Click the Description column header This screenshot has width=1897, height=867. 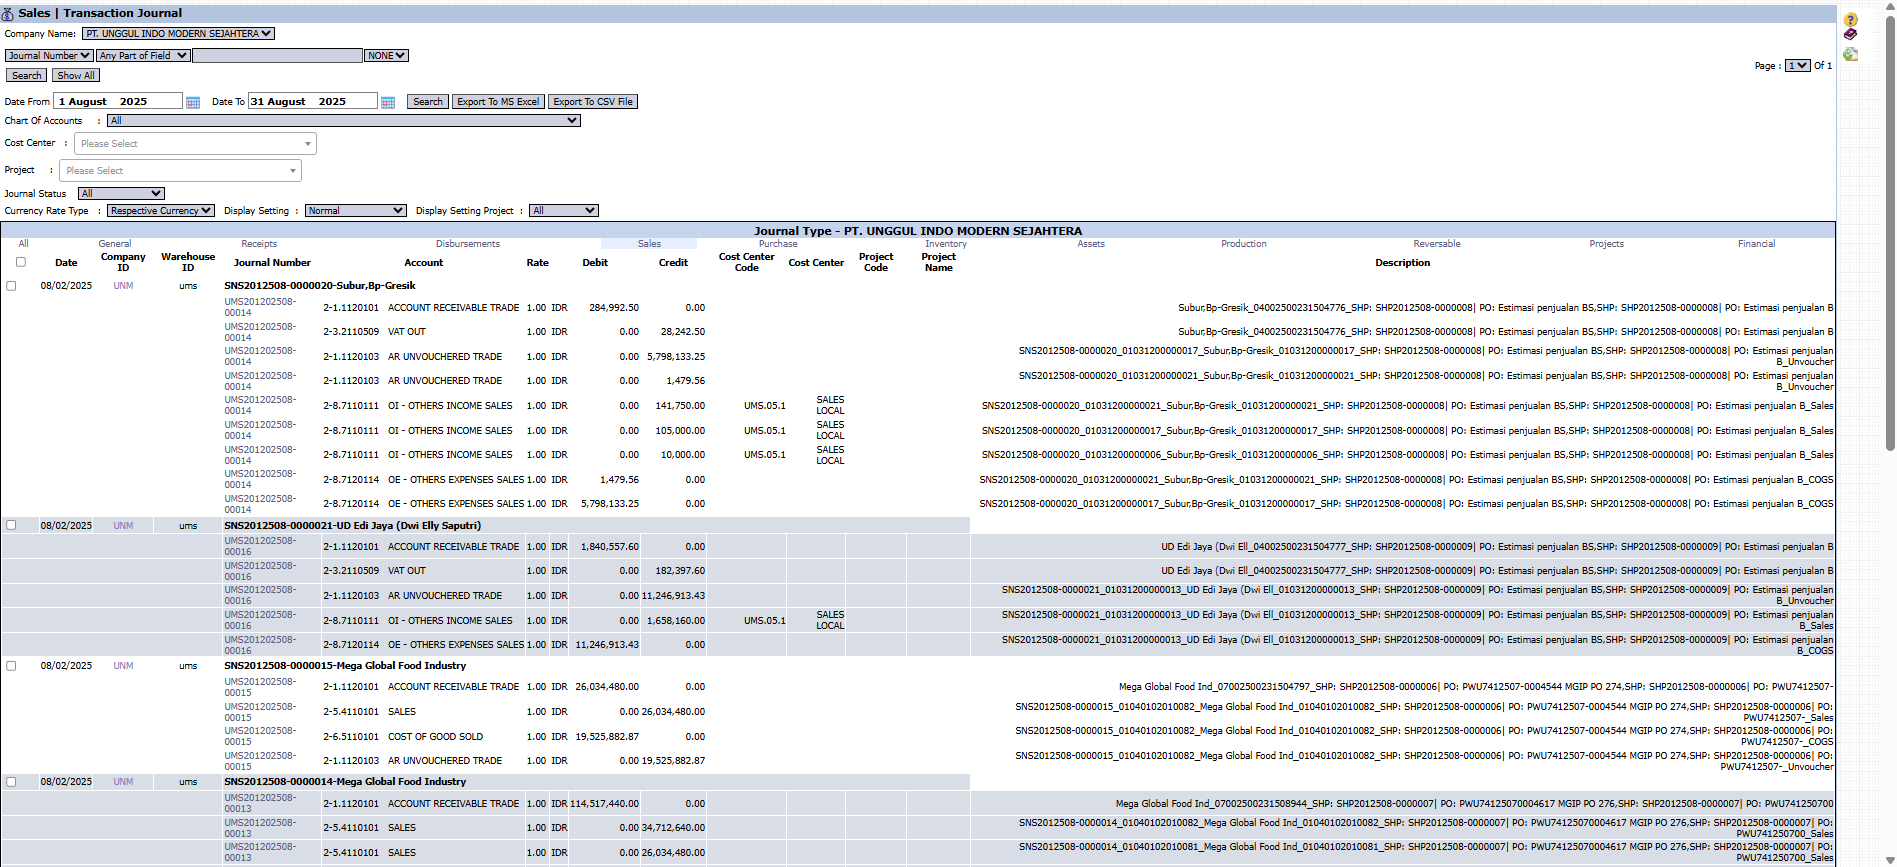tap(1402, 263)
